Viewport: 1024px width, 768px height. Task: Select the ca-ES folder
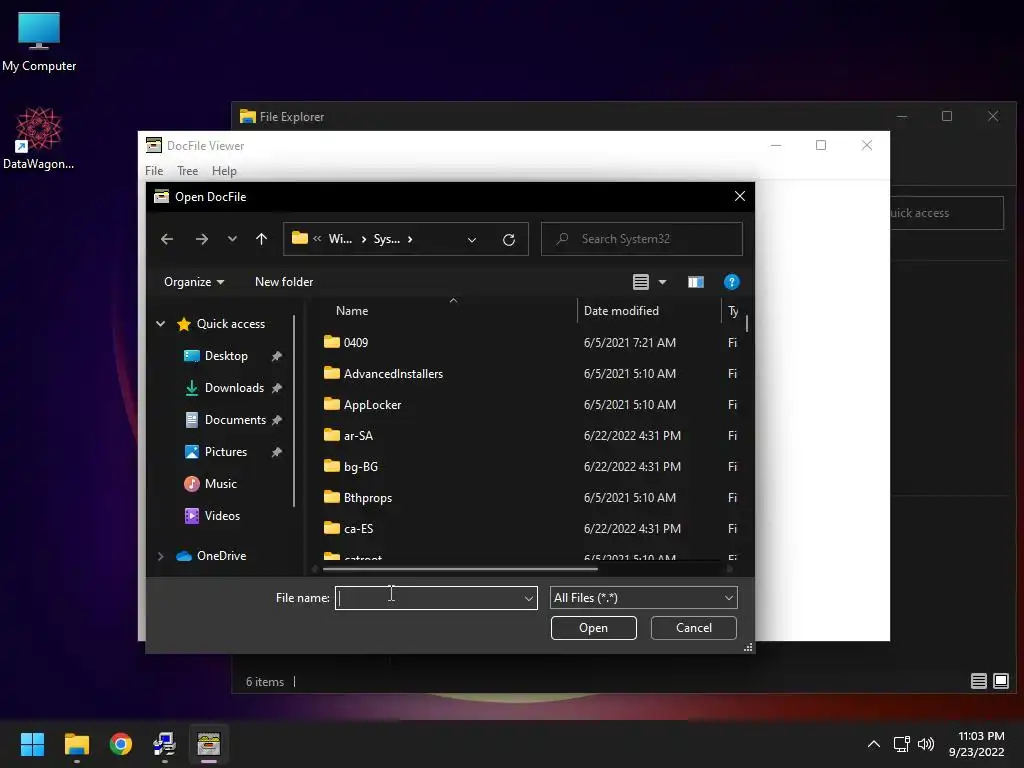359,529
